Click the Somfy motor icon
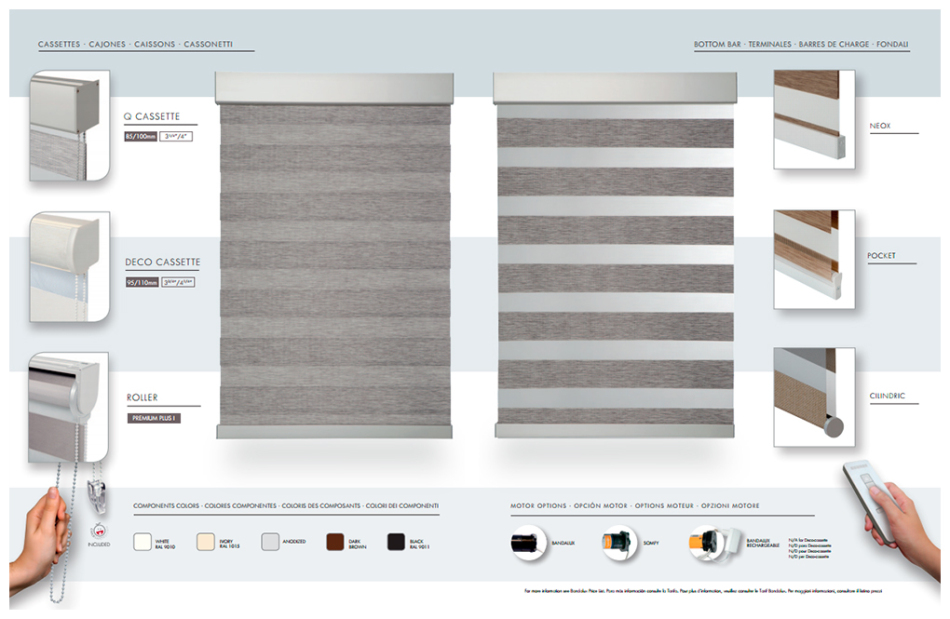 coord(617,543)
